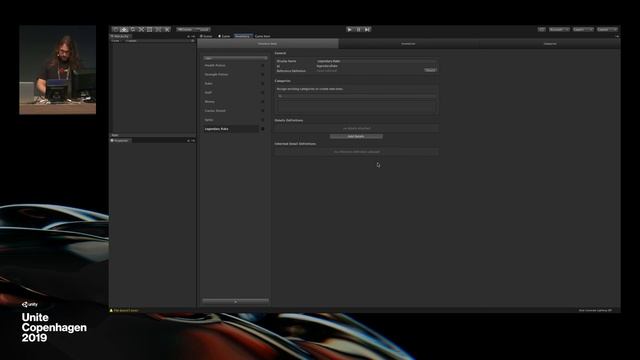The height and width of the screenshot is (360, 640).
Task: Click the Add Details button
Action: coord(356,136)
